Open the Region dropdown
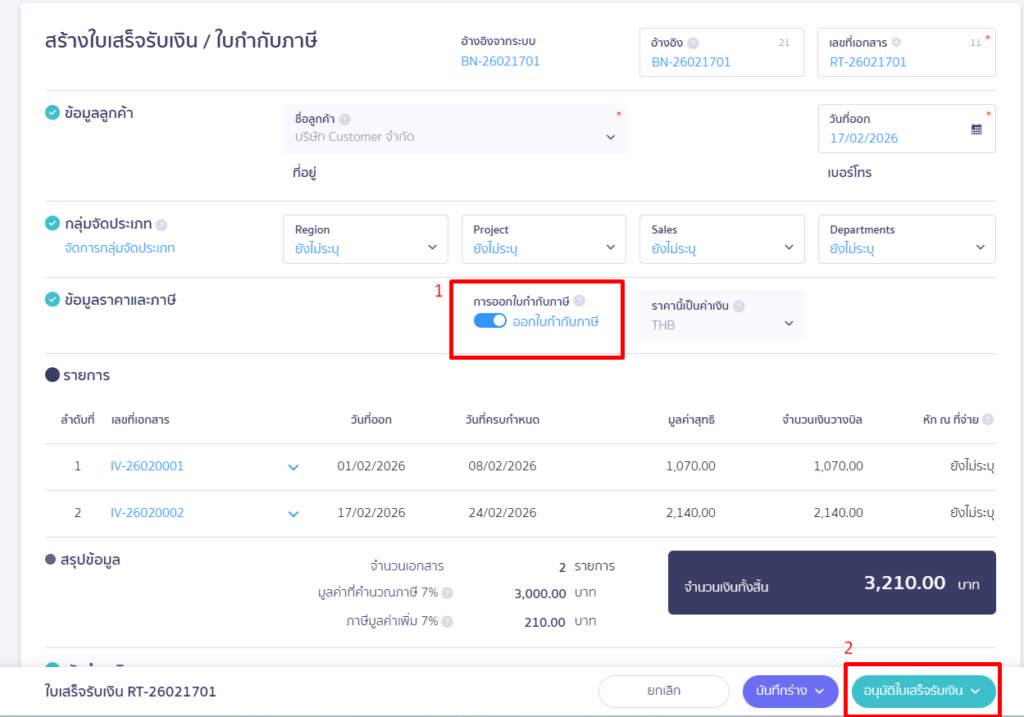 click(x=364, y=240)
